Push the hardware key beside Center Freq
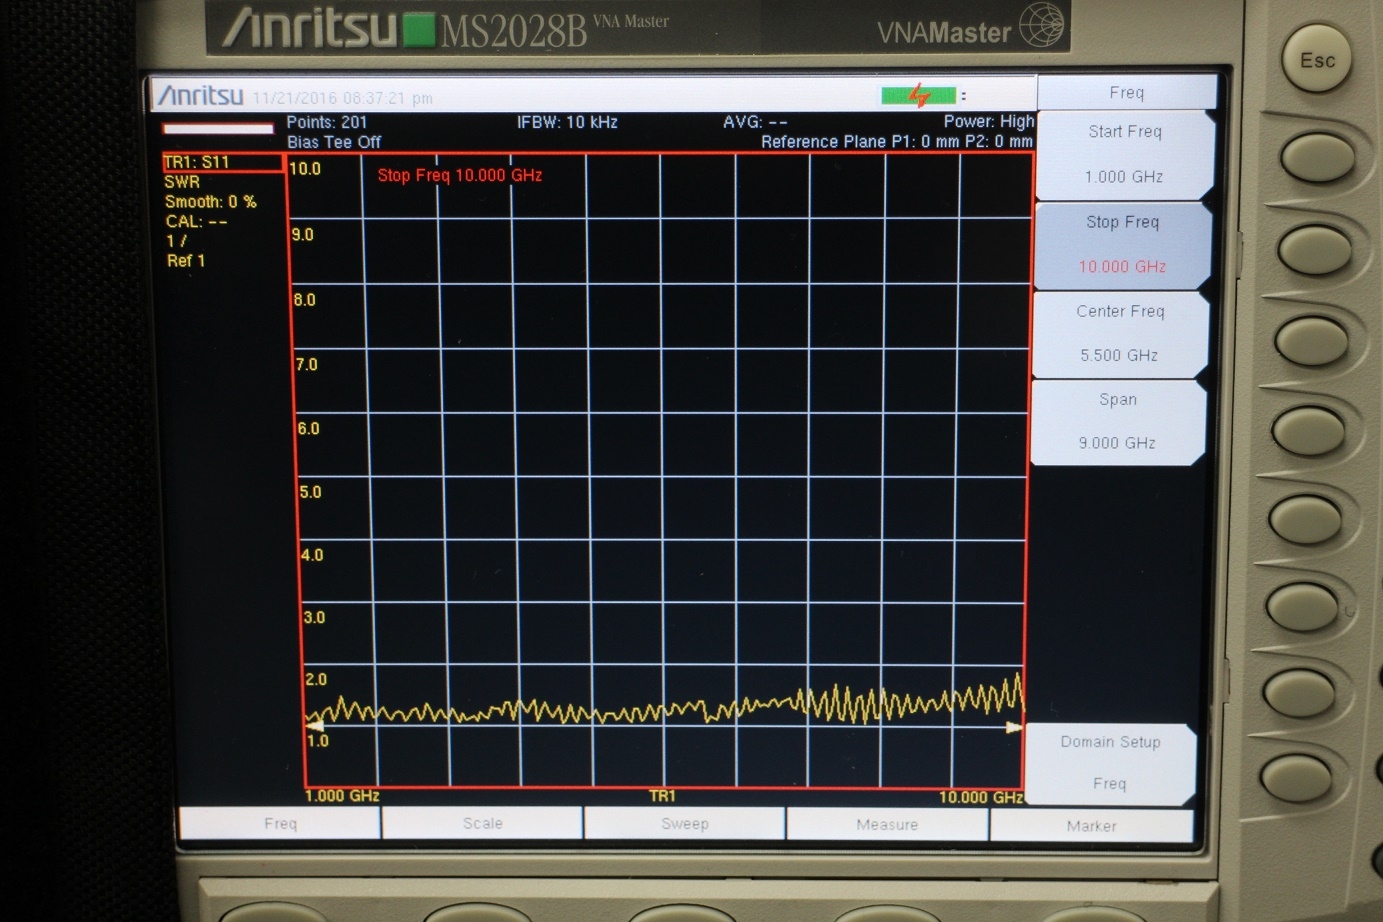 click(1313, 340)
